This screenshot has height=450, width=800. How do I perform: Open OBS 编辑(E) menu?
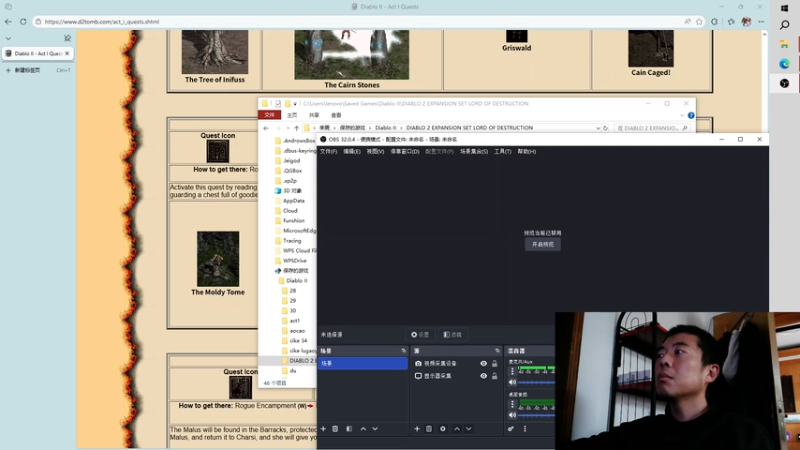[352, 152]
